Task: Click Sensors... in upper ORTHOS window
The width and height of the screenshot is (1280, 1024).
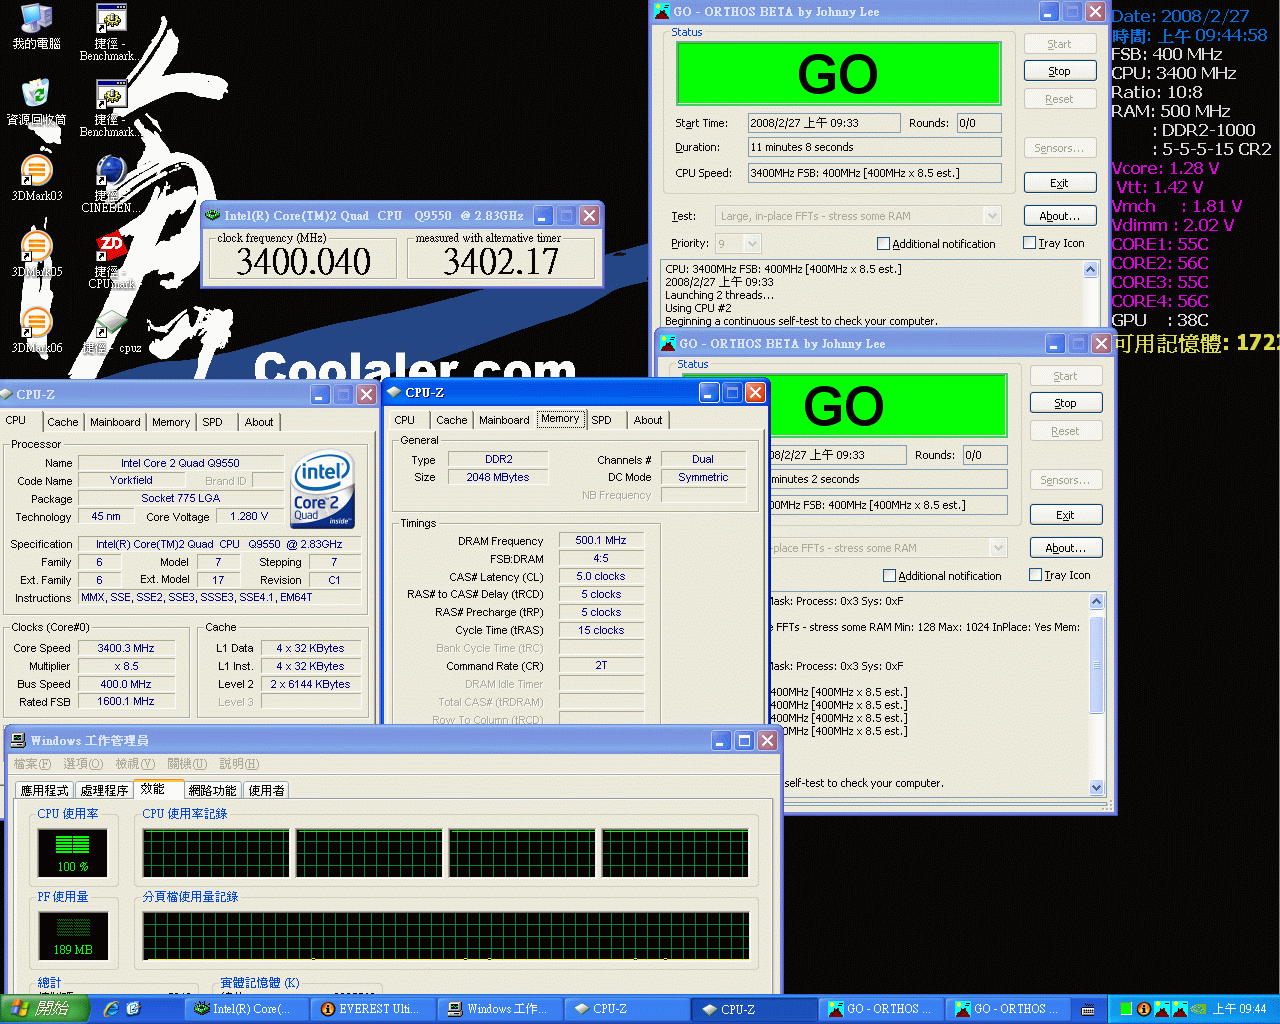Action: pyautogui.click(x=1060, y=148)
